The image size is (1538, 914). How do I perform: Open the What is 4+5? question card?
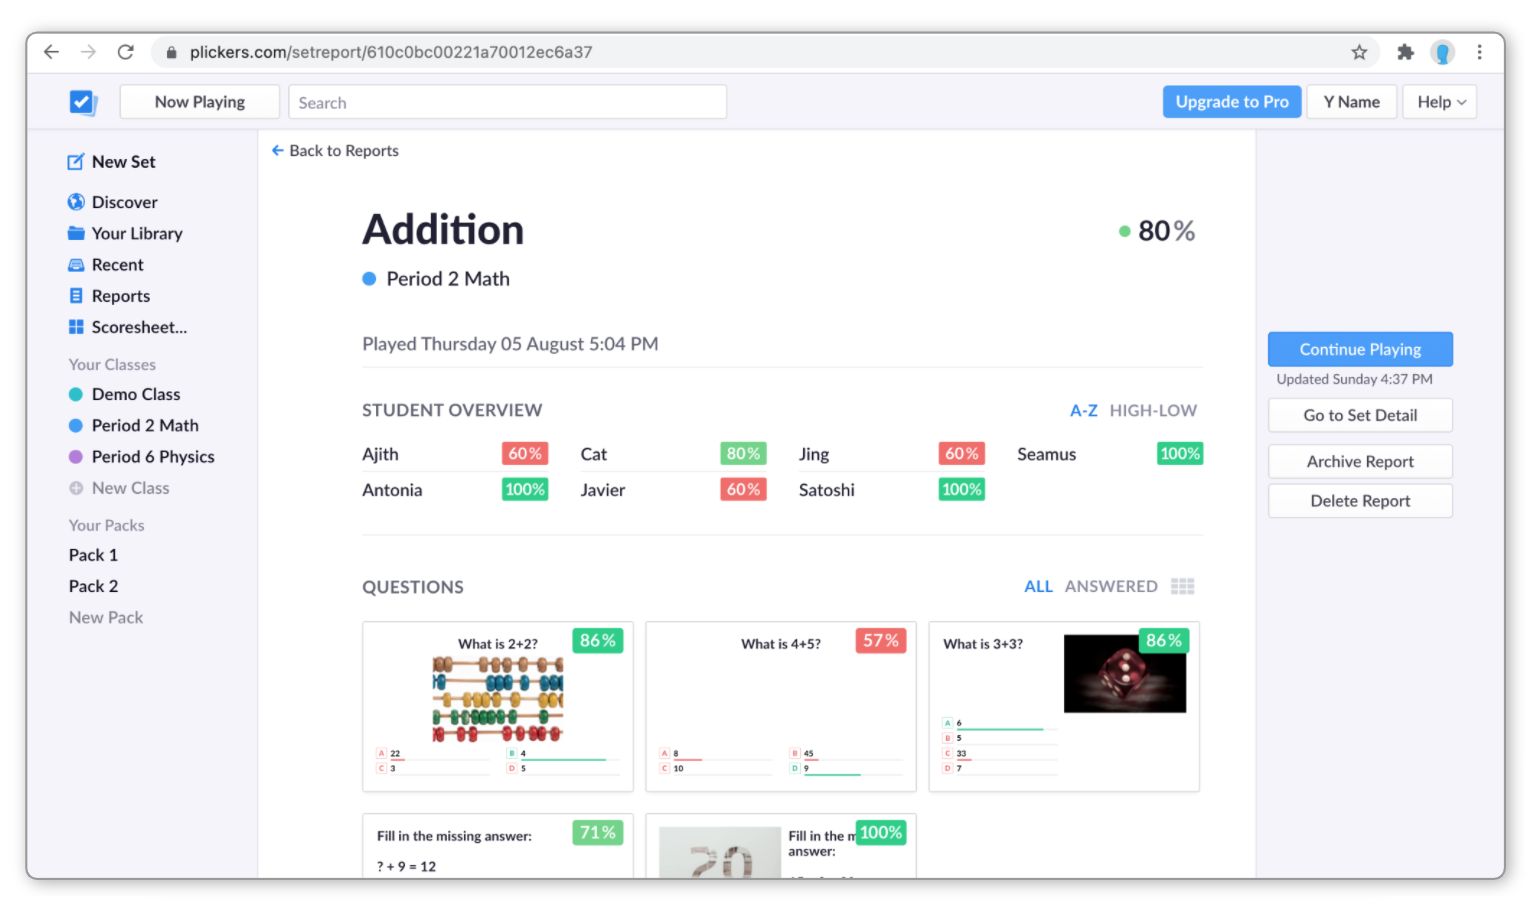[781, 707]
